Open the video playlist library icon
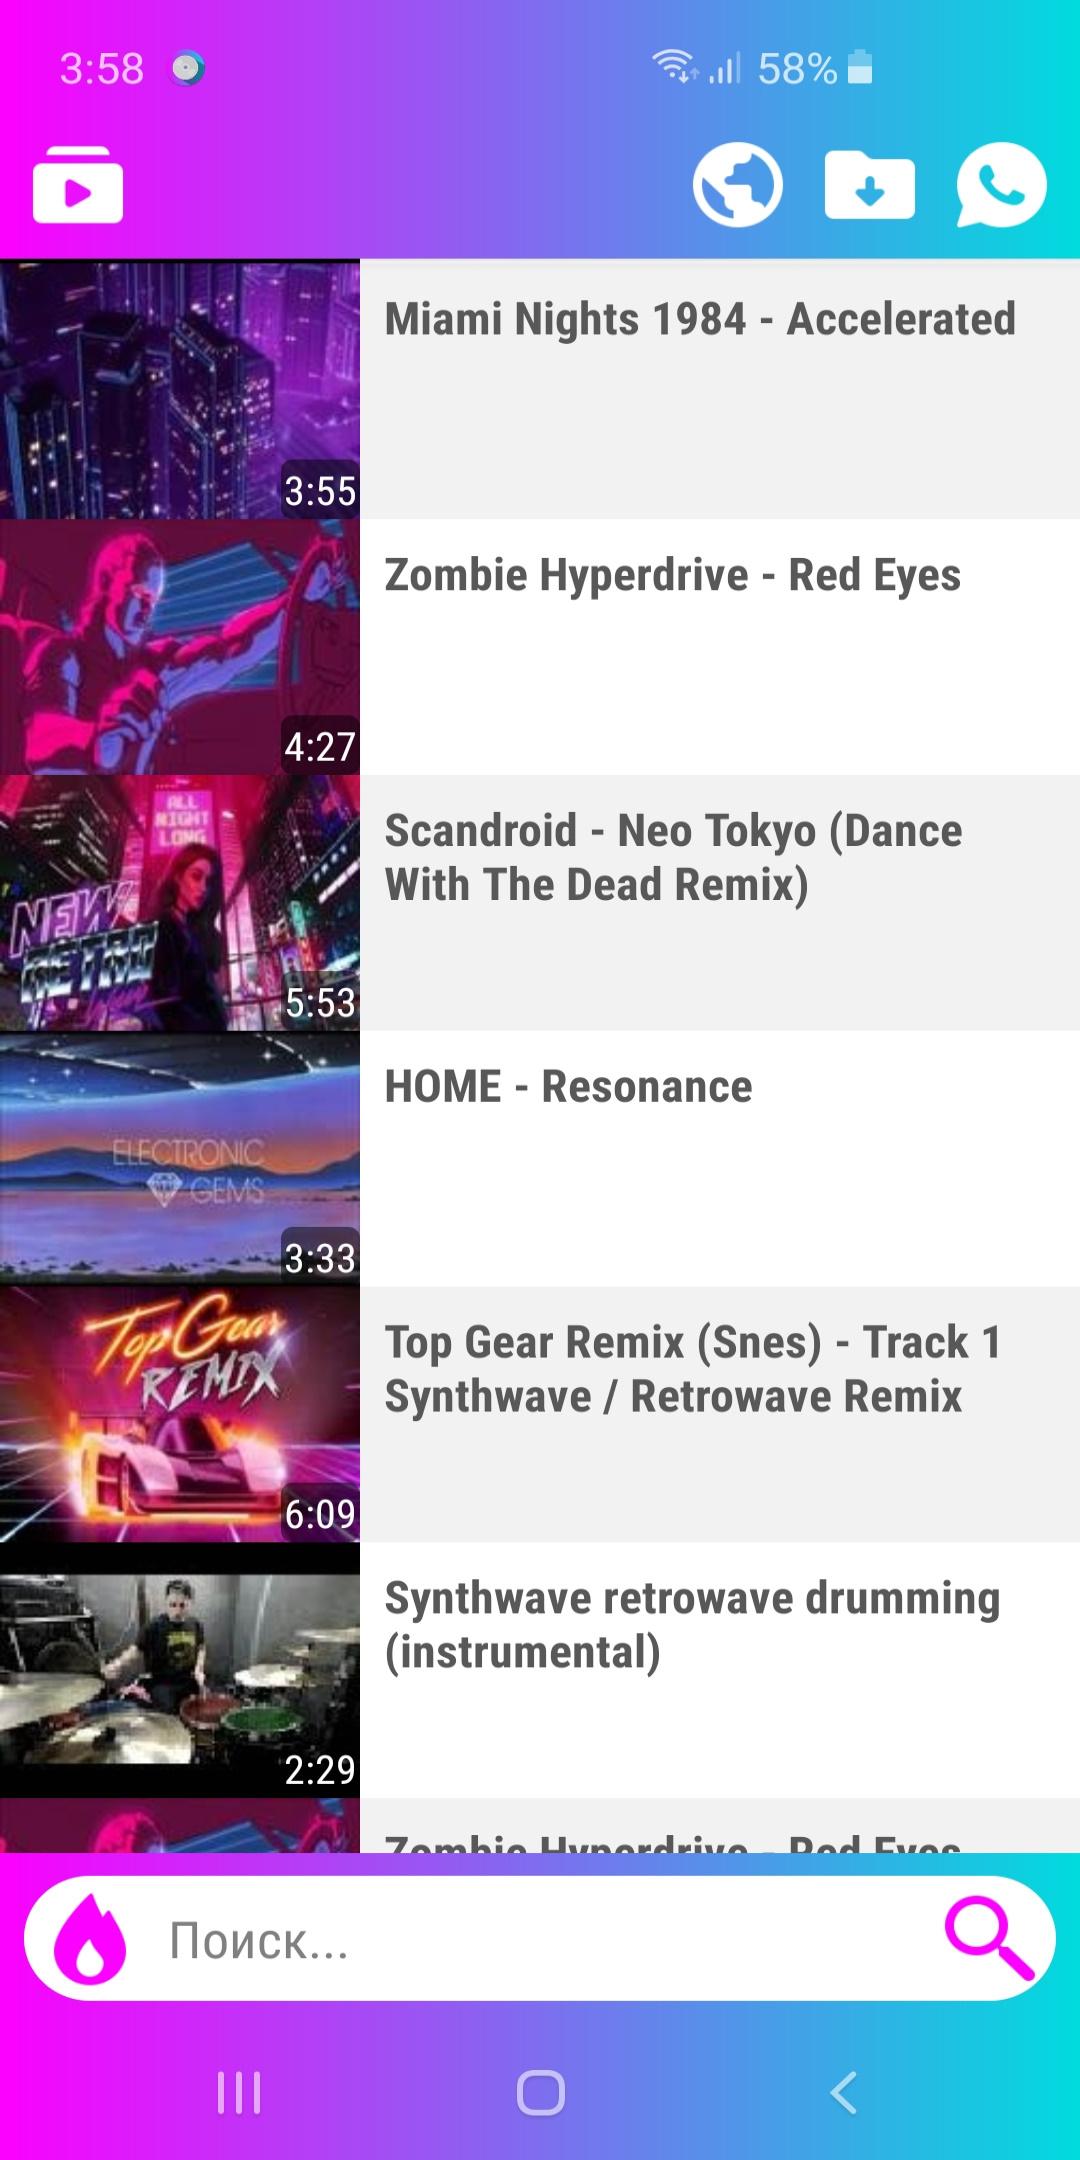 78,185
